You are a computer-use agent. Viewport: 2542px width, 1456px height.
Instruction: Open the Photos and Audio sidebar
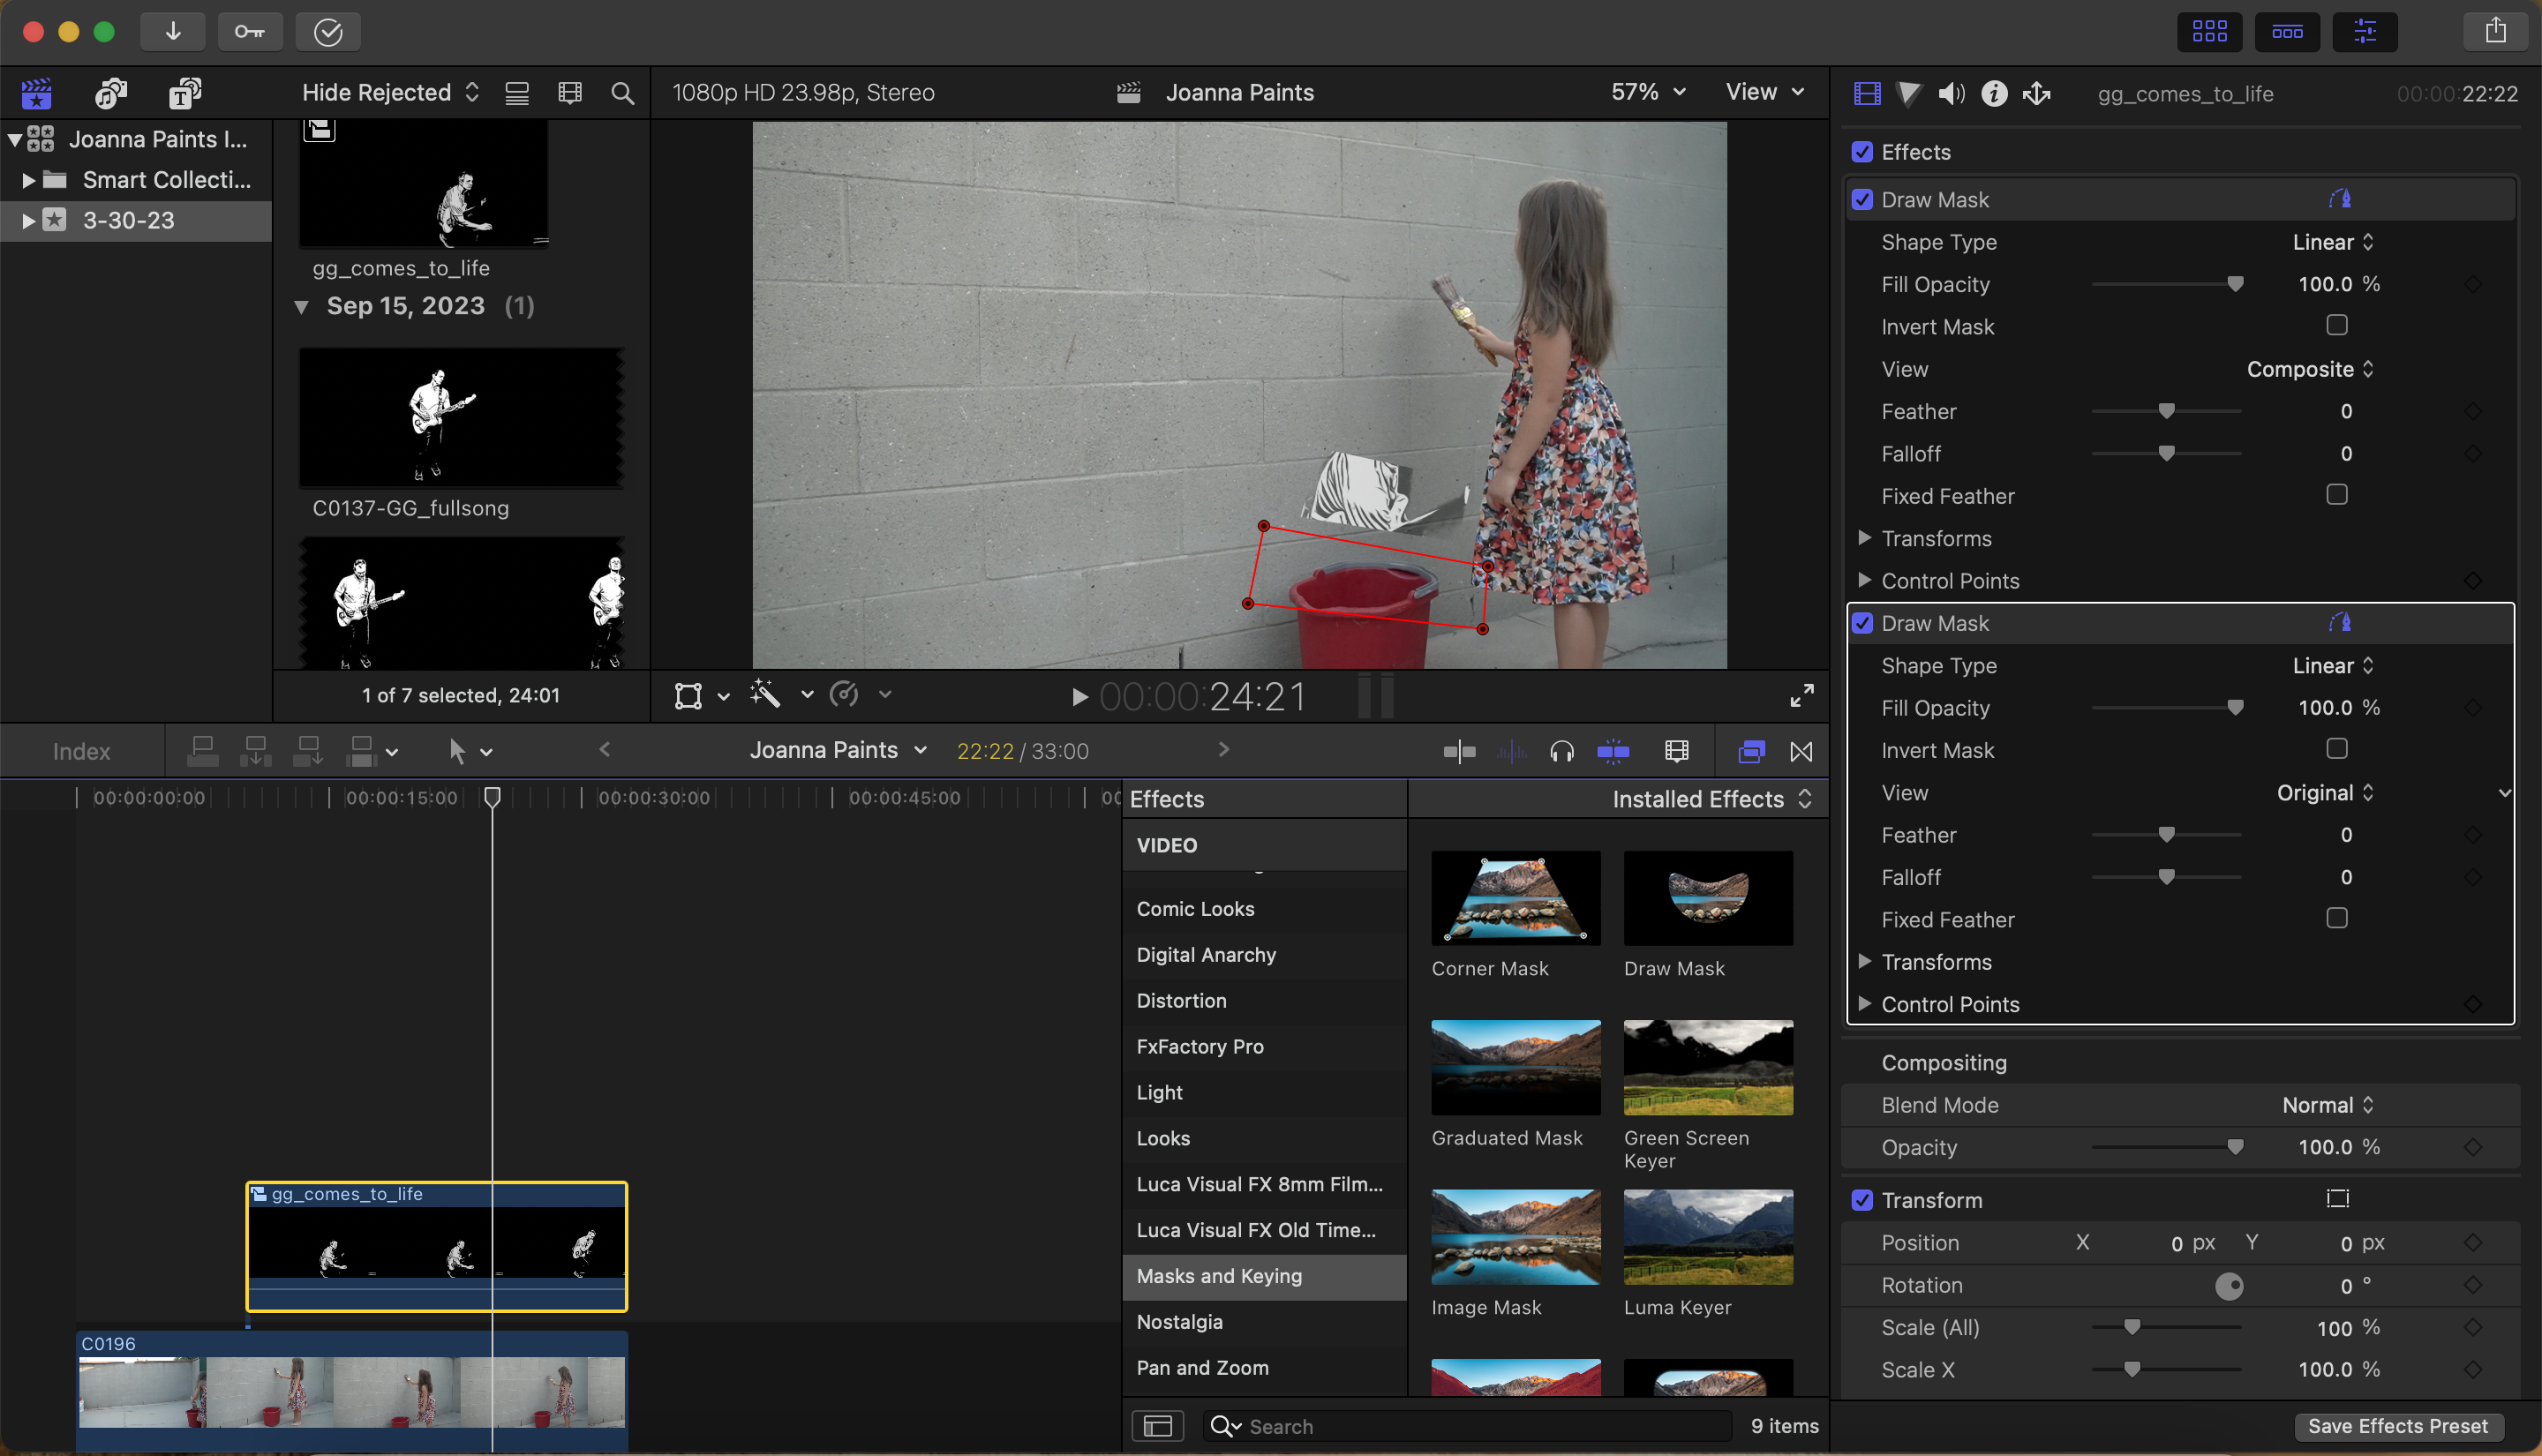point(111,93)
